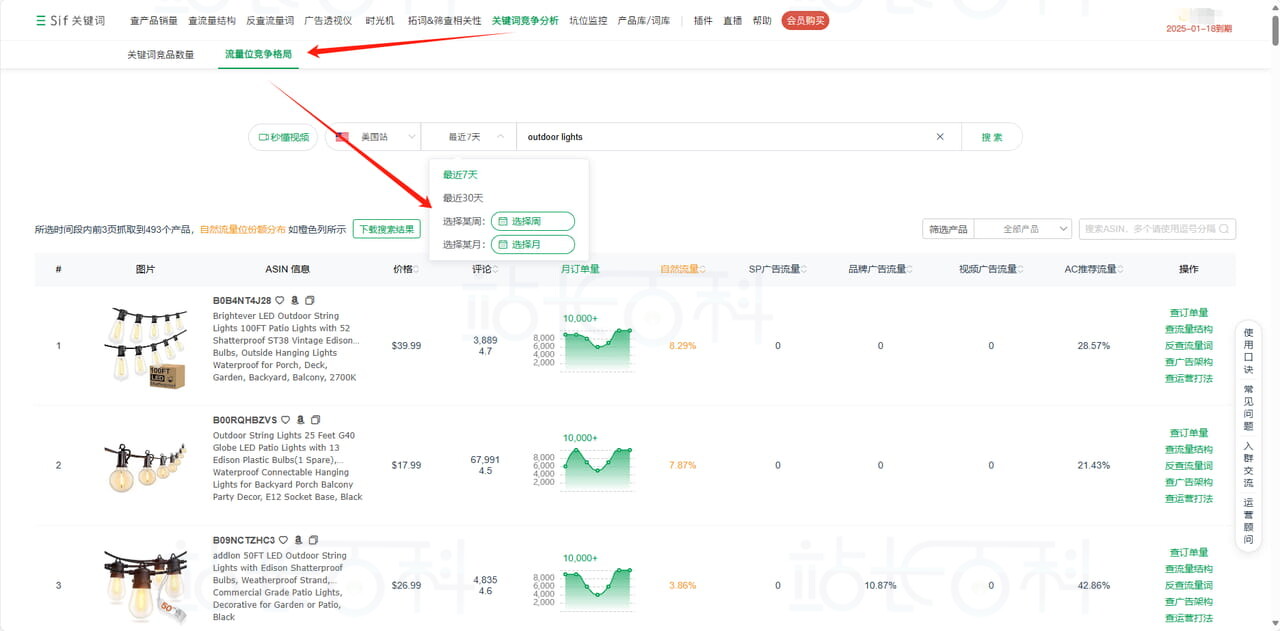Open 查产品销量 in top navigation

click(154, 21)
